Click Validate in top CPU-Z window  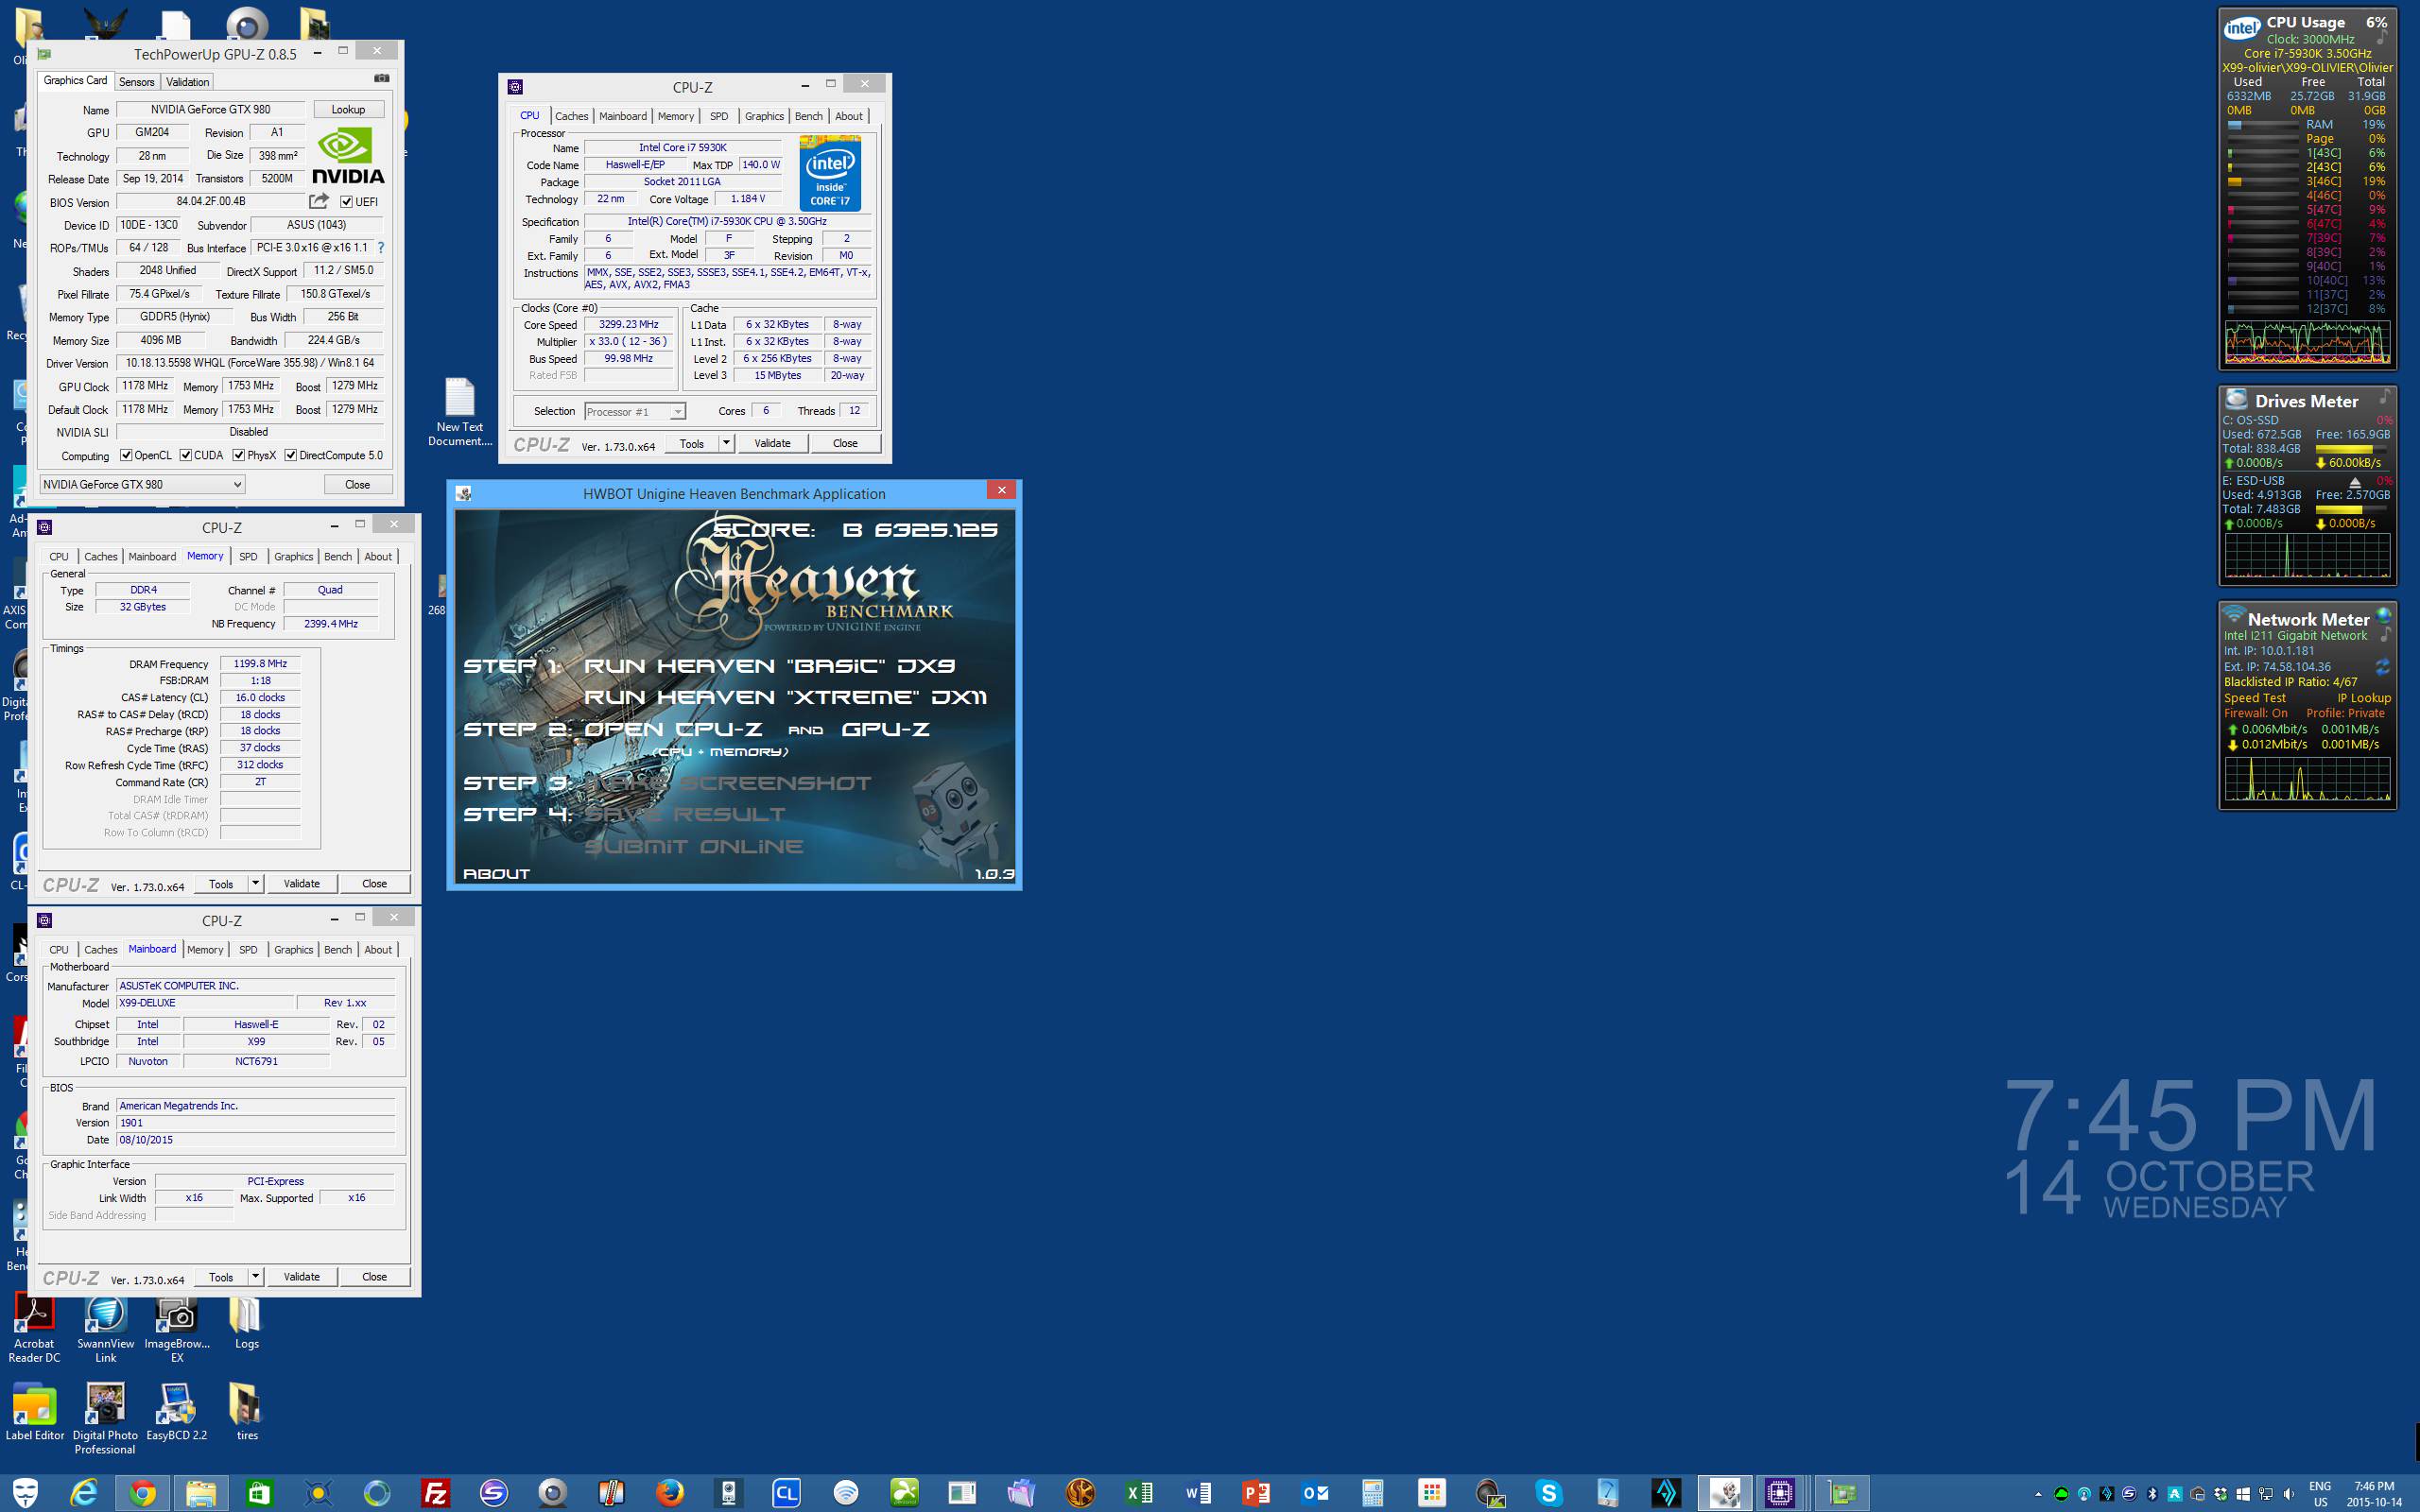(x=772, y=443)
